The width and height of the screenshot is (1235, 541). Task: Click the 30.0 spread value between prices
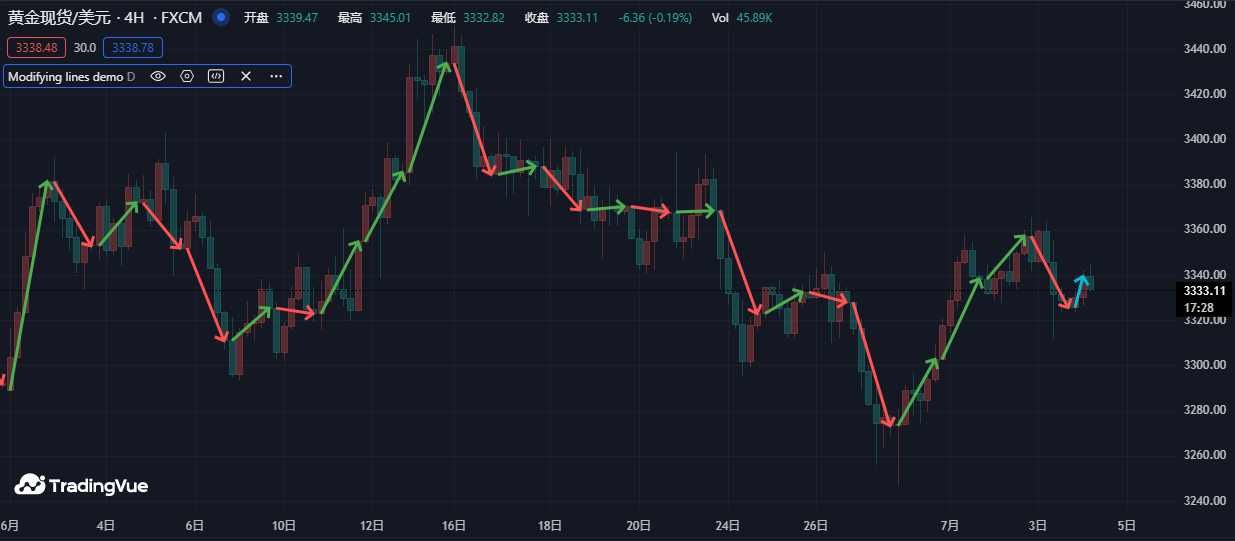tap(85, 47)
